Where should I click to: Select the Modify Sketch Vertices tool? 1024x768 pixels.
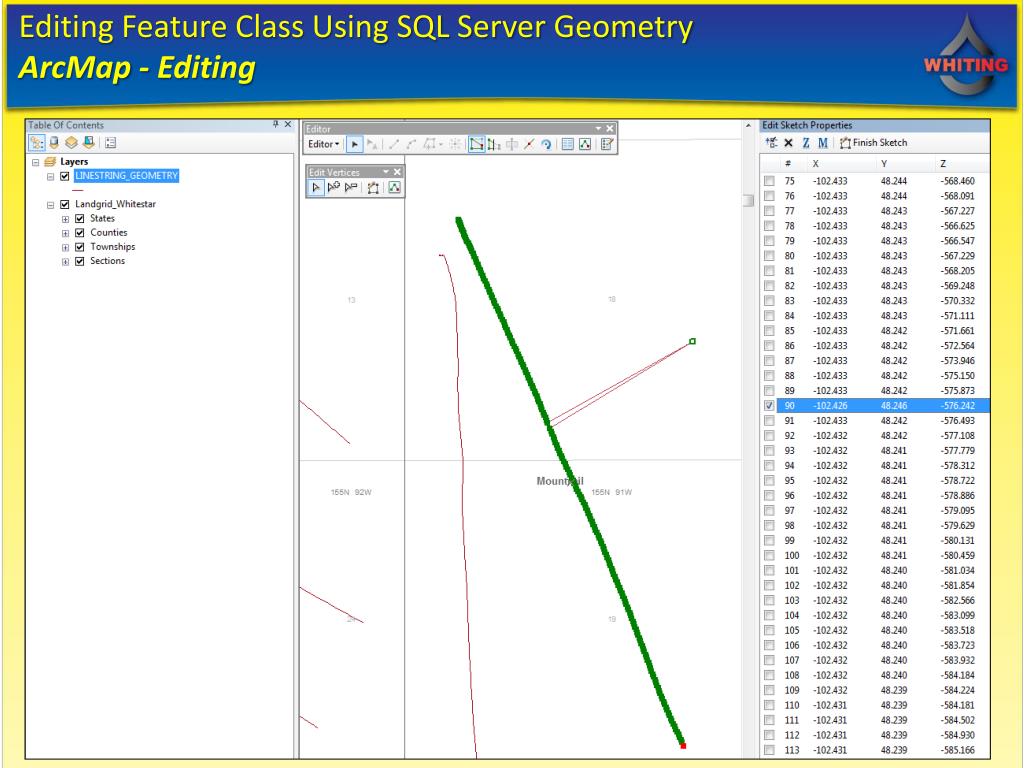coord(315,188)
